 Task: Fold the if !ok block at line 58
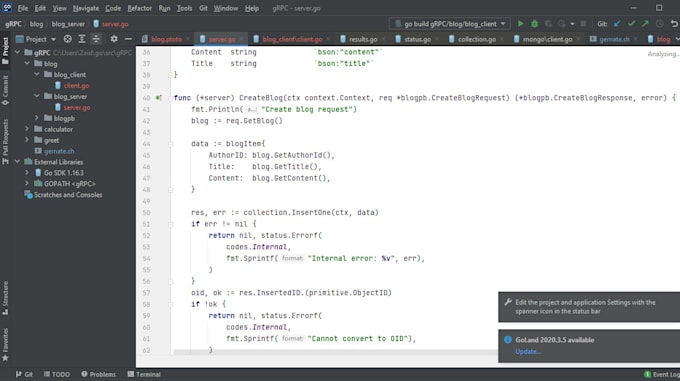point(170,304)
